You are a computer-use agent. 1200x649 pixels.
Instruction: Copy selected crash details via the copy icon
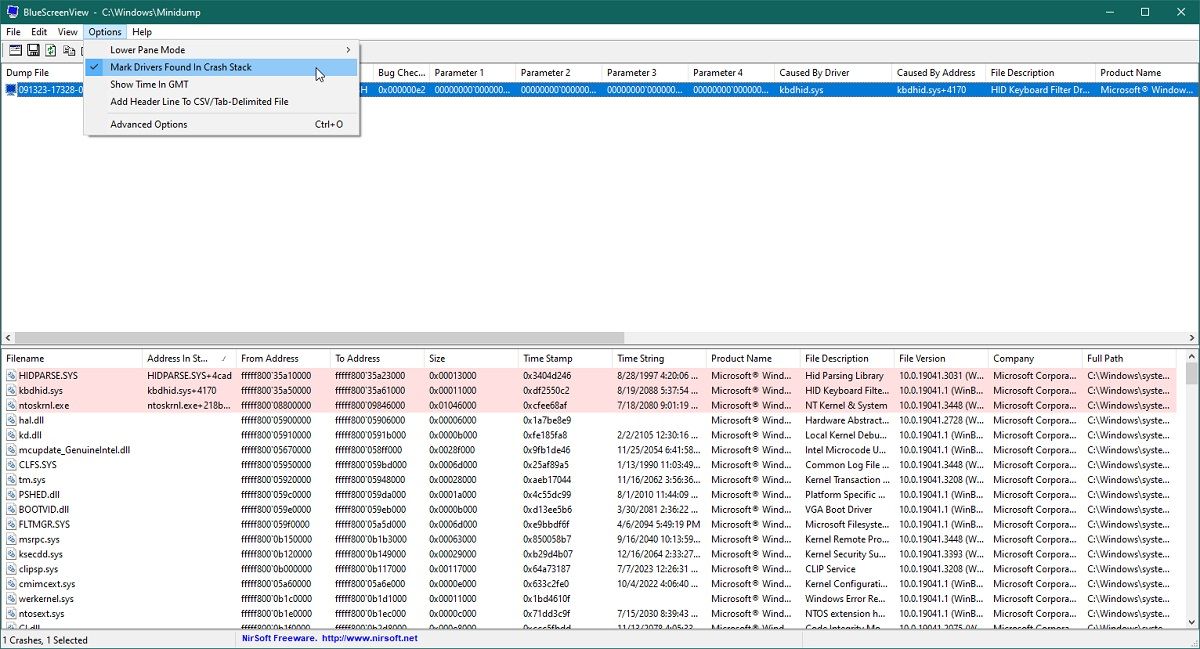click(x=68, y=50)
